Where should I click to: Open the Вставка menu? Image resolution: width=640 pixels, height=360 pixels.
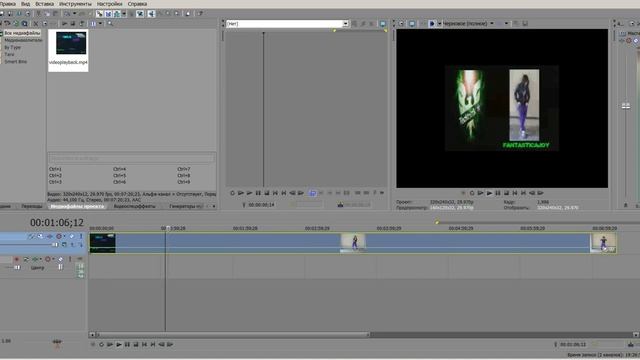pos(44,4)
